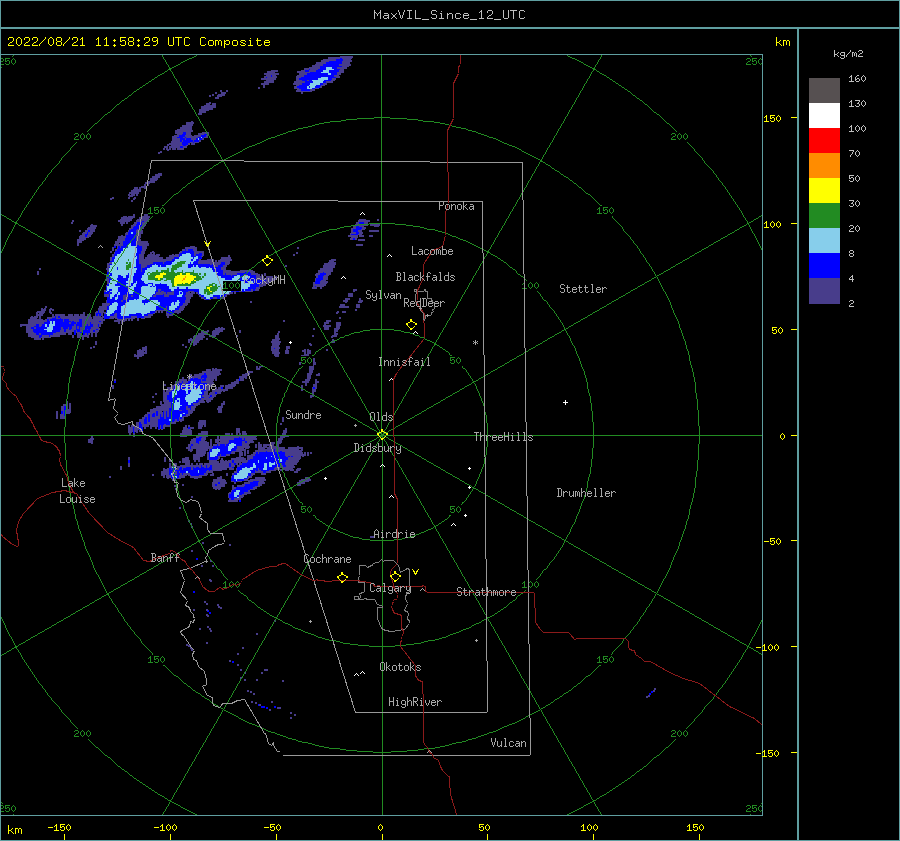The height and width of the screenshot is (841, 900).
Task: Click the yellow V marker northeast of Calgary
Action: point(416,572)
